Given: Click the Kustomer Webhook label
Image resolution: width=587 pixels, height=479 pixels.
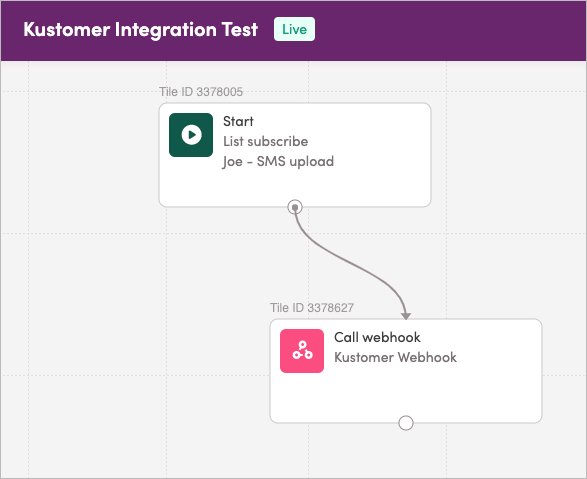Looking at the screenshot, I should point(395,357).
